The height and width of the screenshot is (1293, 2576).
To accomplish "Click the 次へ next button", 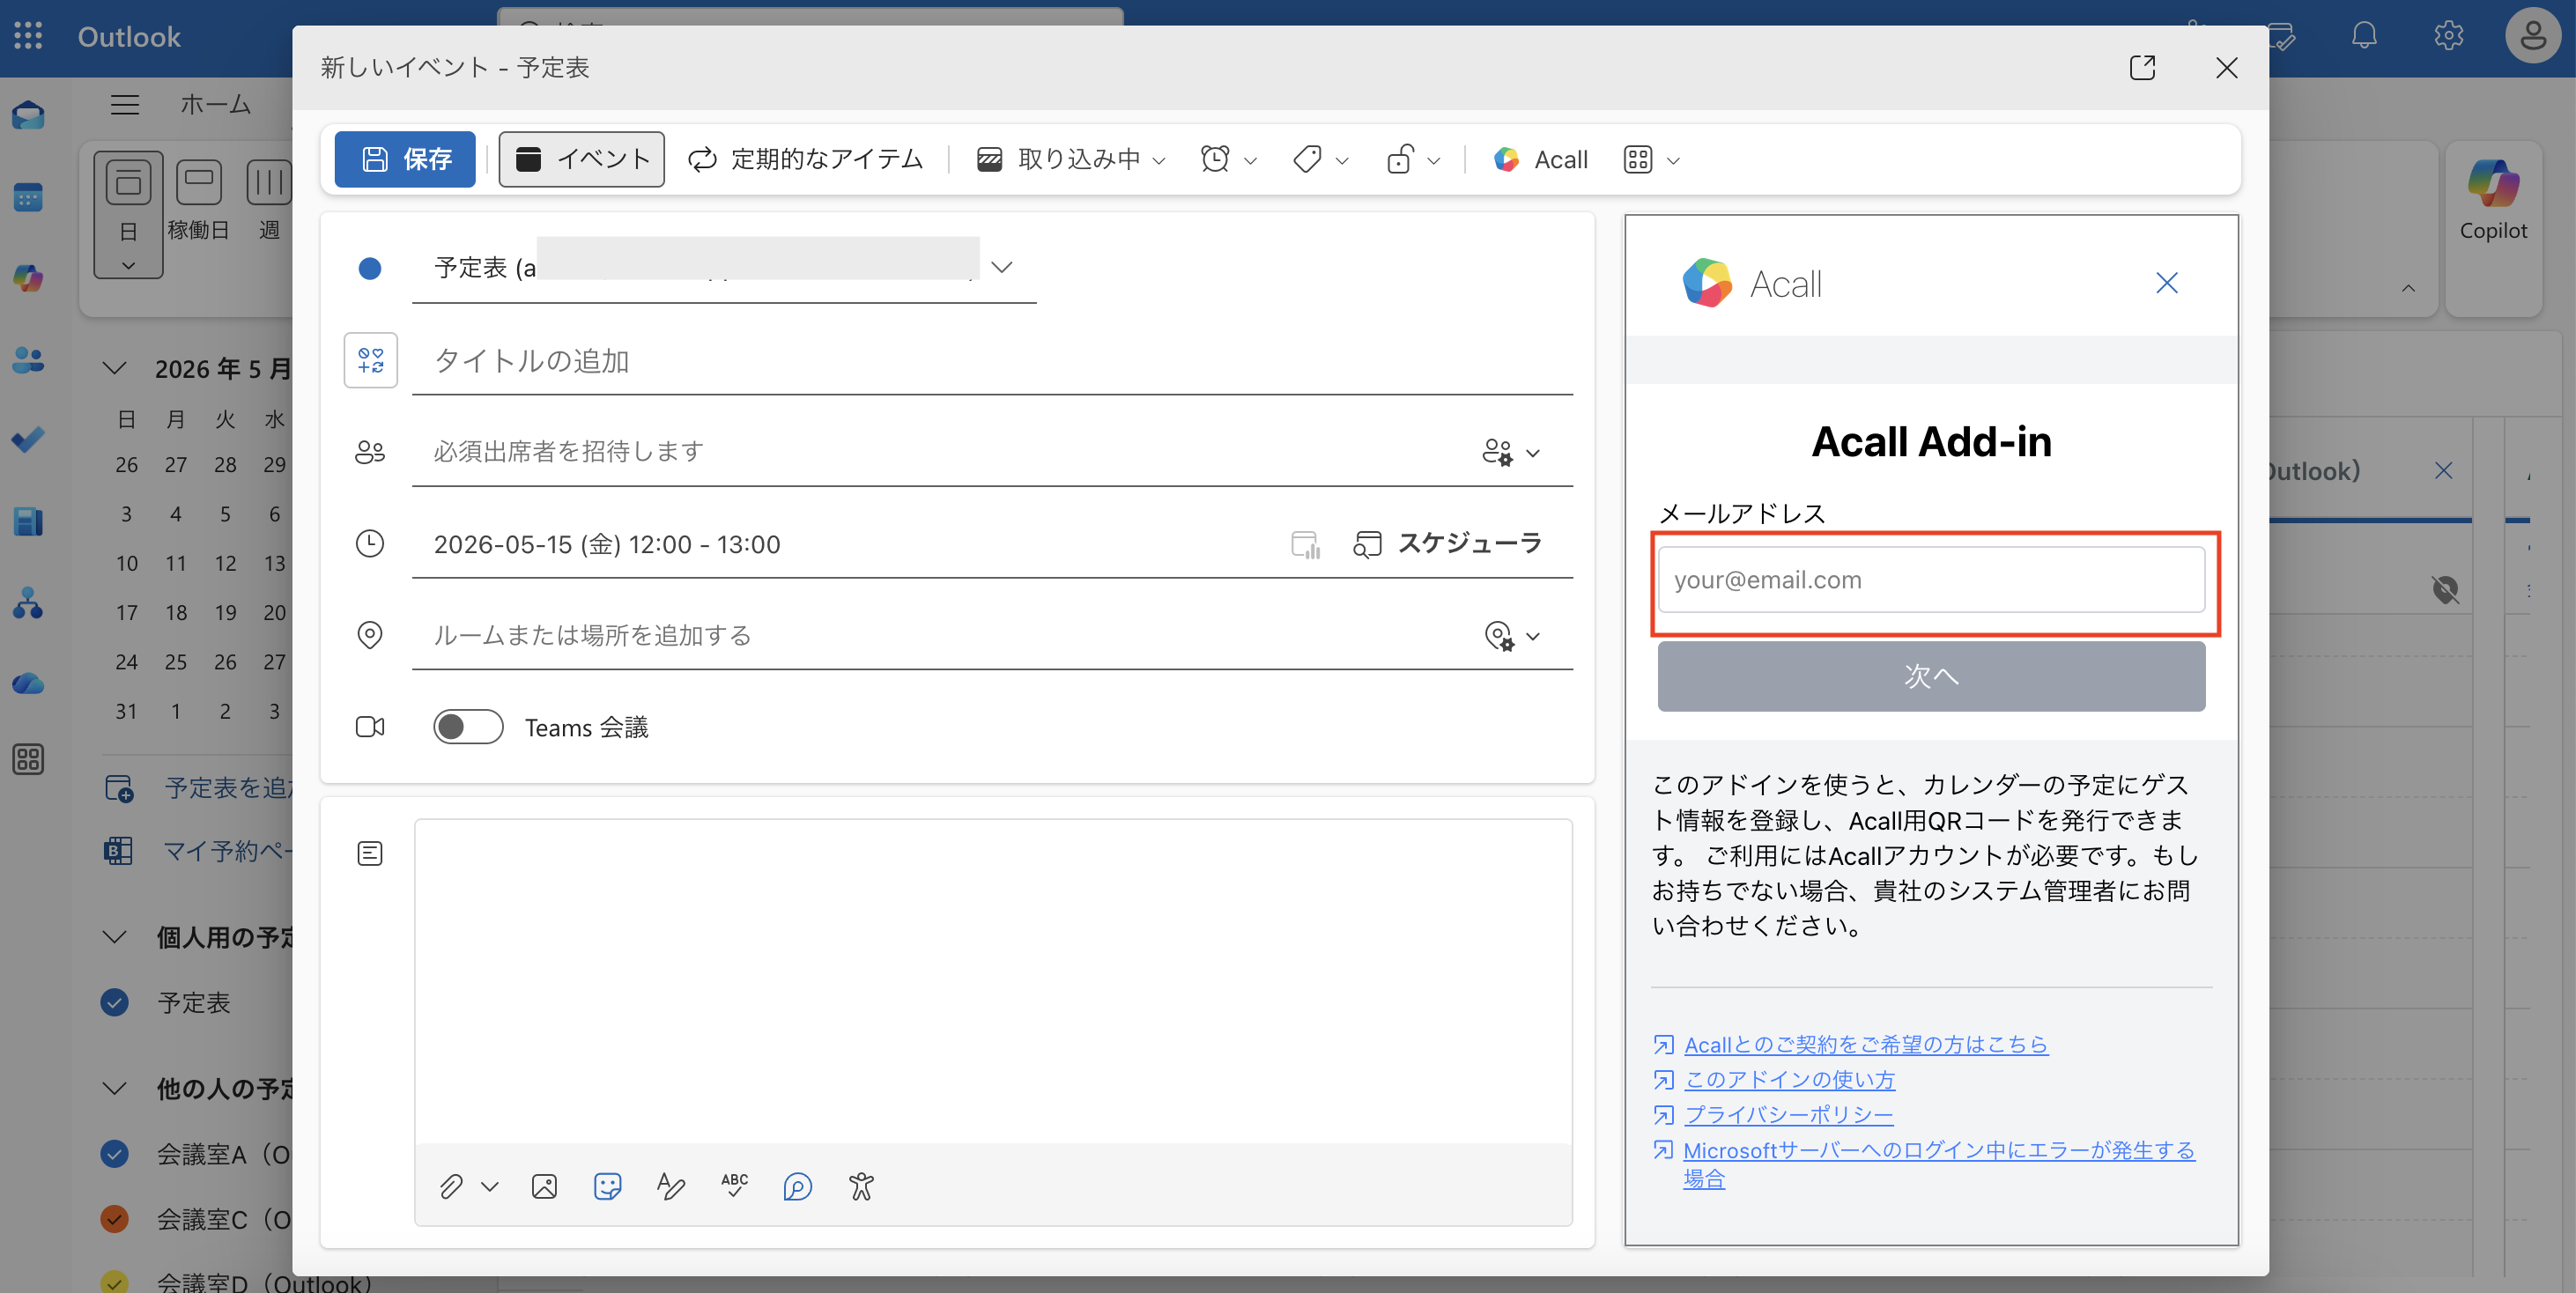I will point(1931,676).
